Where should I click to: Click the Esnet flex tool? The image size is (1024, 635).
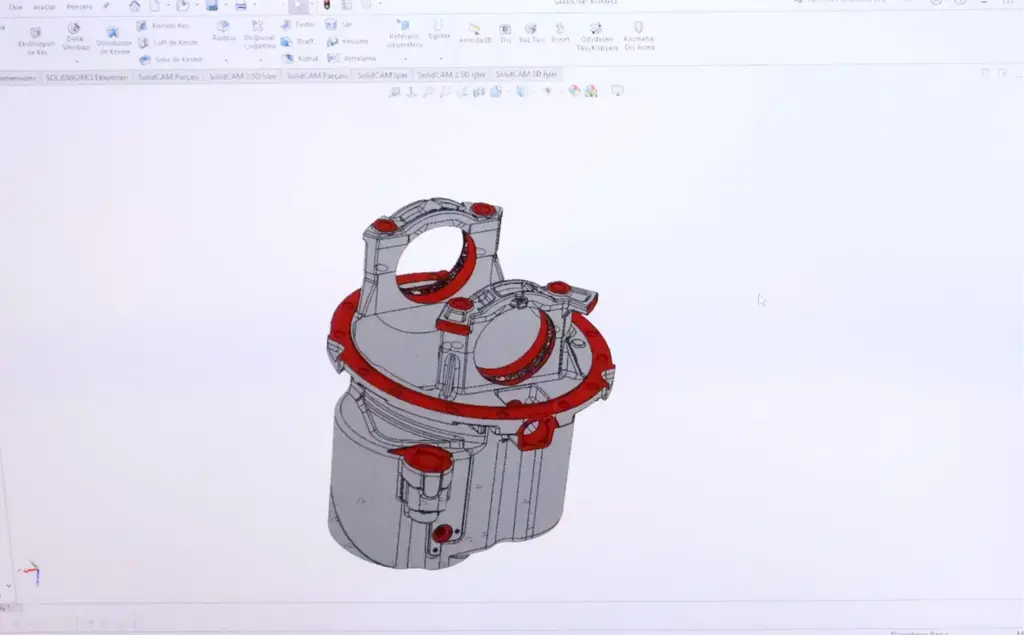click(560, 33)
